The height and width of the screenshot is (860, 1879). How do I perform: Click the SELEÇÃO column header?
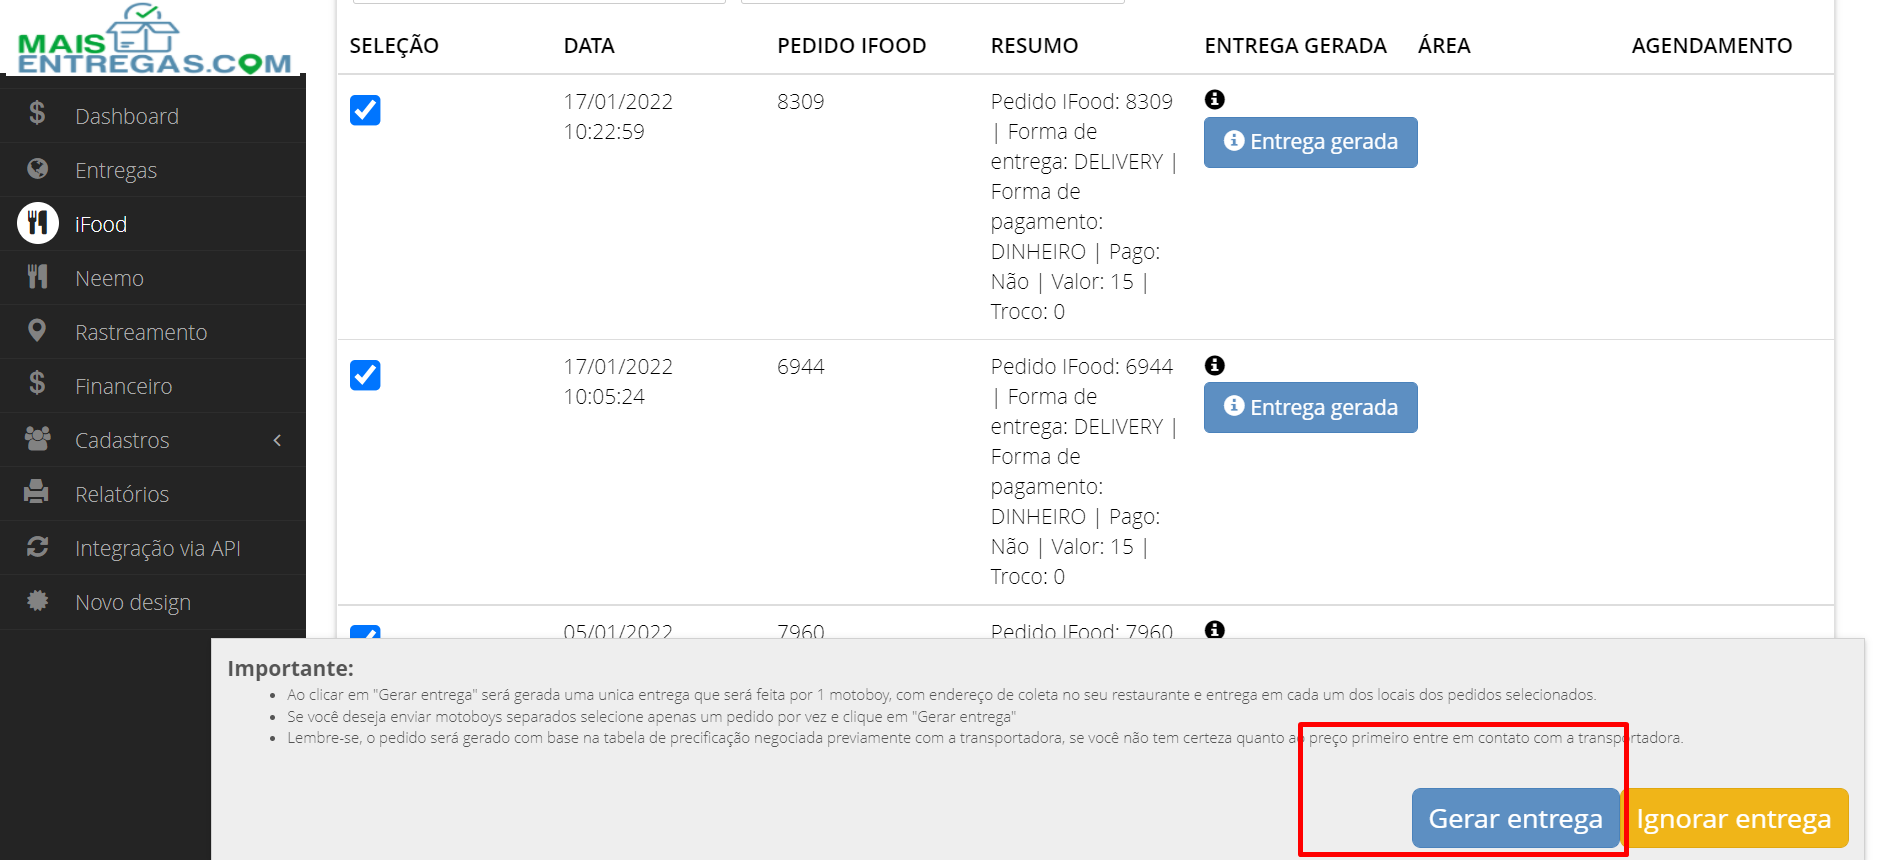(394, 46)
